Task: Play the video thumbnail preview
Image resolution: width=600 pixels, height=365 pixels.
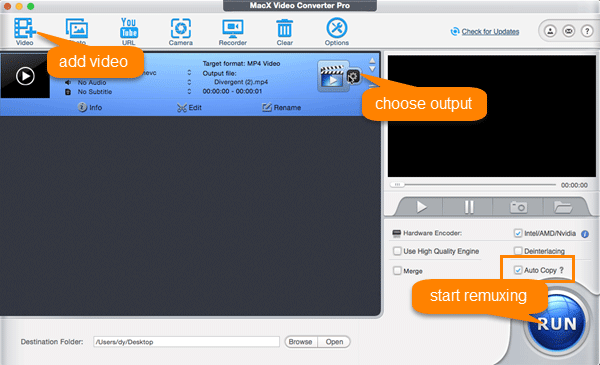Action: click(25, 76)
